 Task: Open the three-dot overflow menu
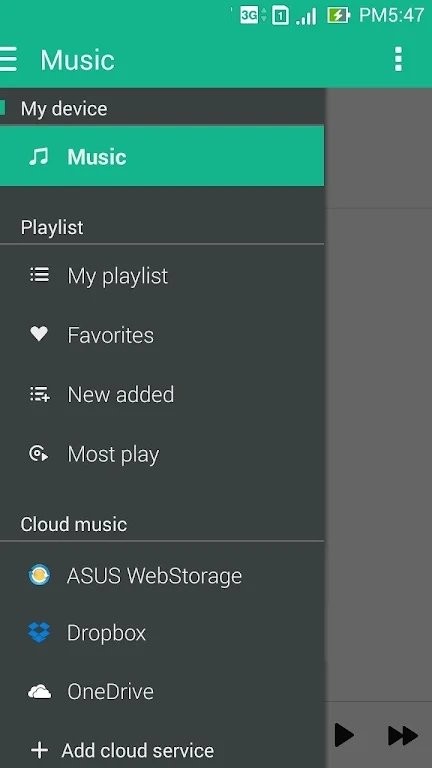(398, 59)
